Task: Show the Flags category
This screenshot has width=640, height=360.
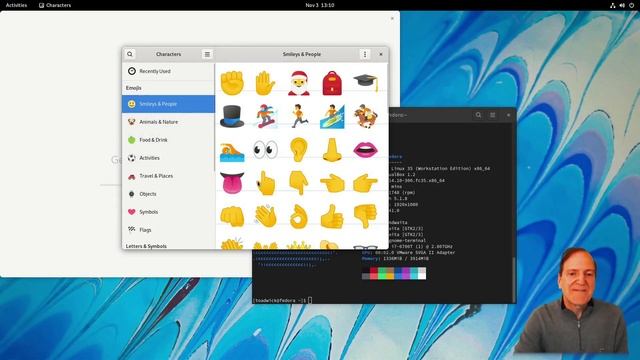Action: (168, 230)
